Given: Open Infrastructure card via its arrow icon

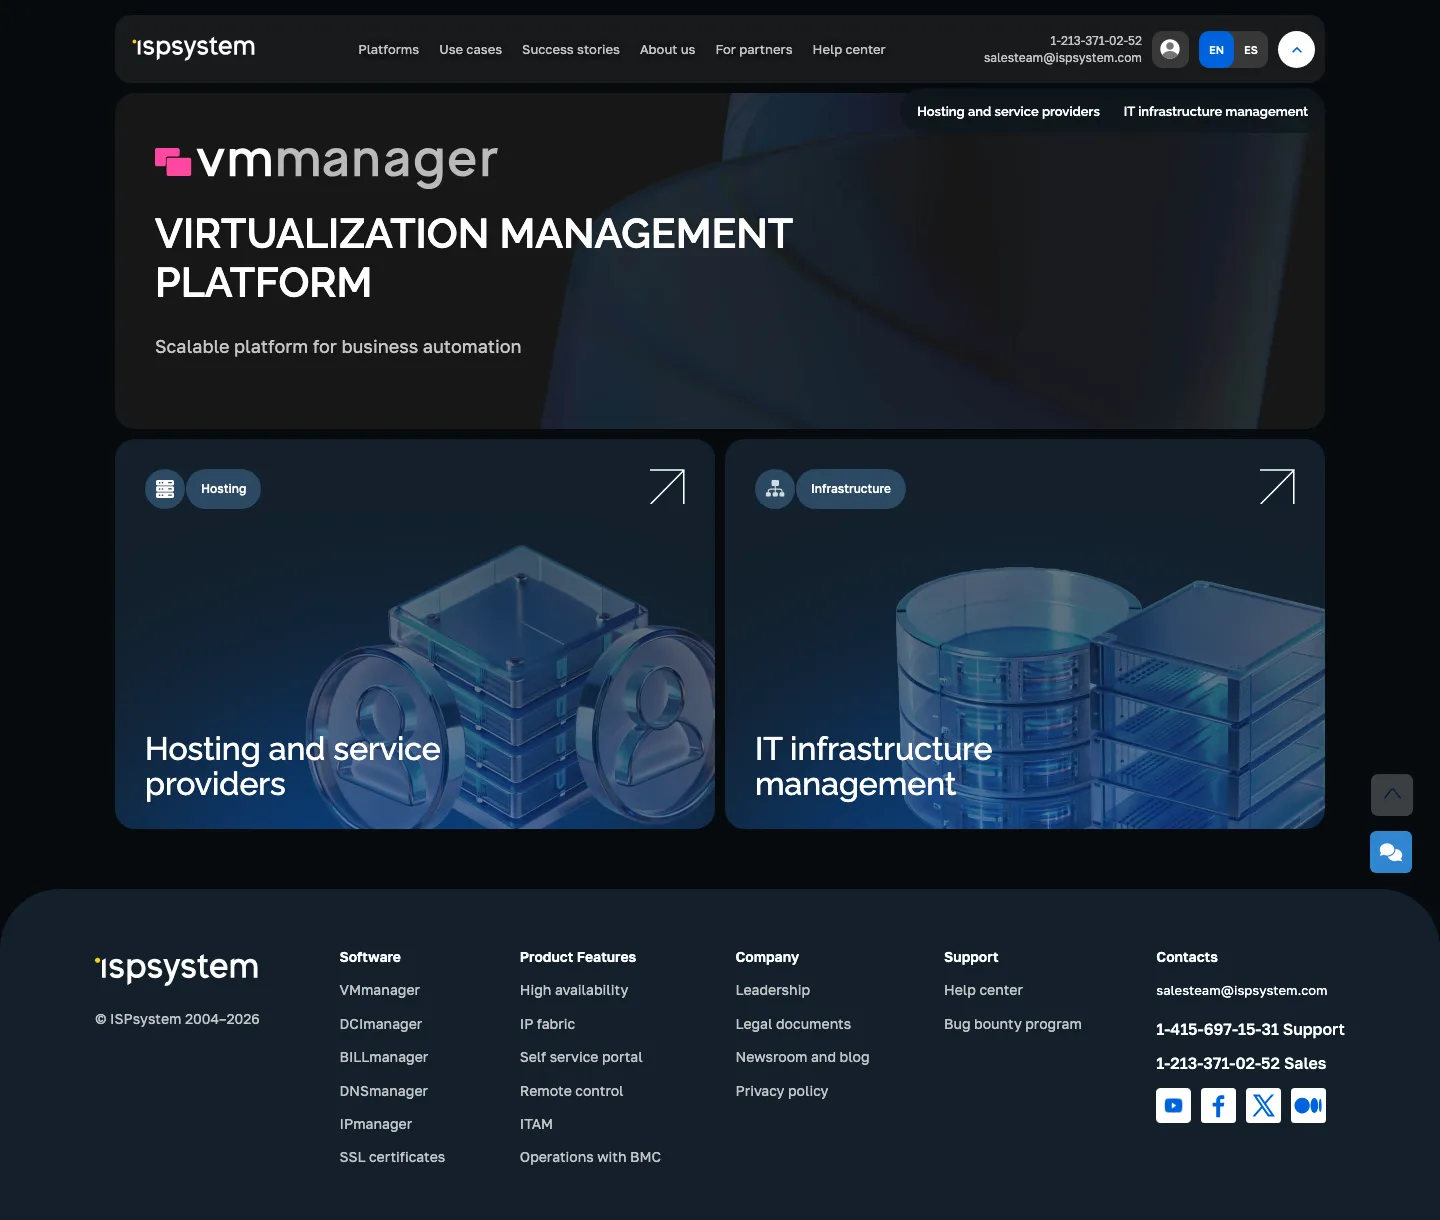Looking at the screenshot, I should [x=1277, y=487].
